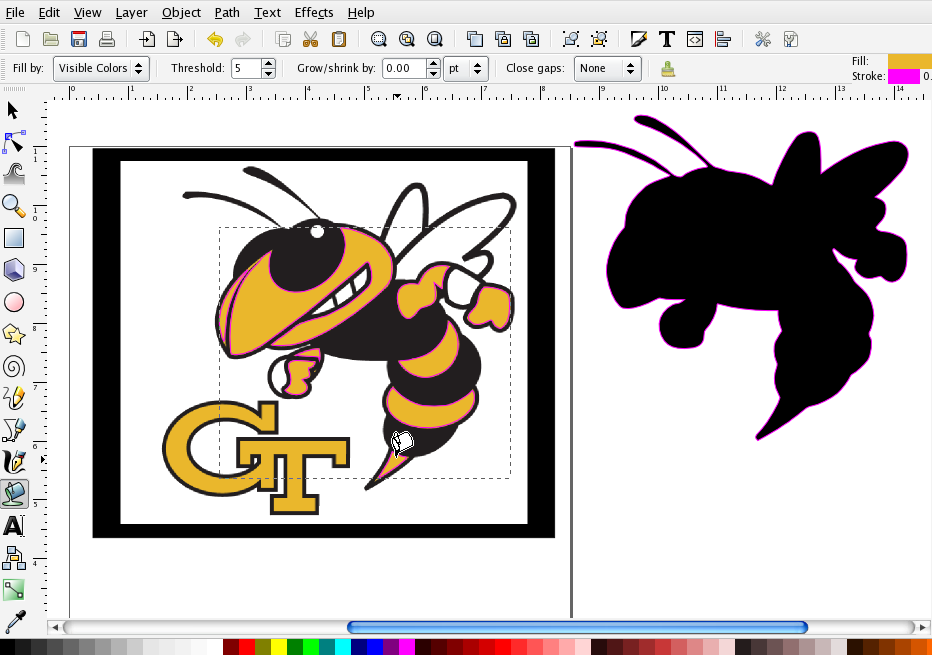Click the horizontal scrollbar thumb
The height and width of the screenshot is (655, 932).
(x=577, y=627)
